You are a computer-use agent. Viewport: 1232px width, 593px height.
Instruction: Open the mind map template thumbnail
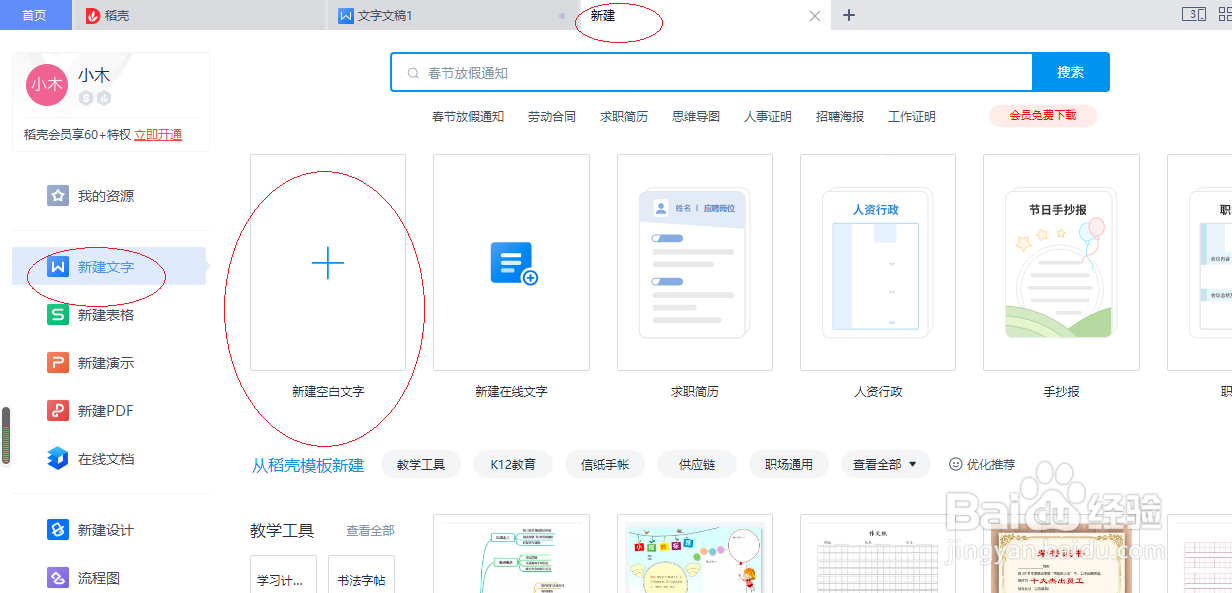coord(511,554)
